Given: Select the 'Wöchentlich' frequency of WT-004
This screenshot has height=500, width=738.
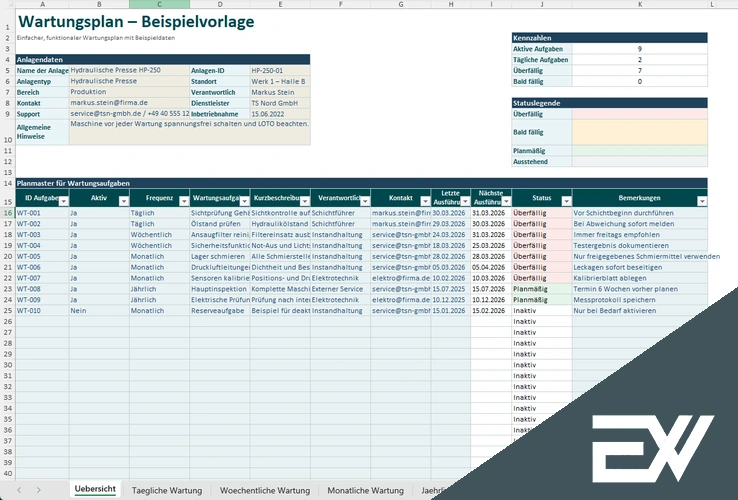Looking at the screenshot, I should pyautogui.click(x=160, y=245).
